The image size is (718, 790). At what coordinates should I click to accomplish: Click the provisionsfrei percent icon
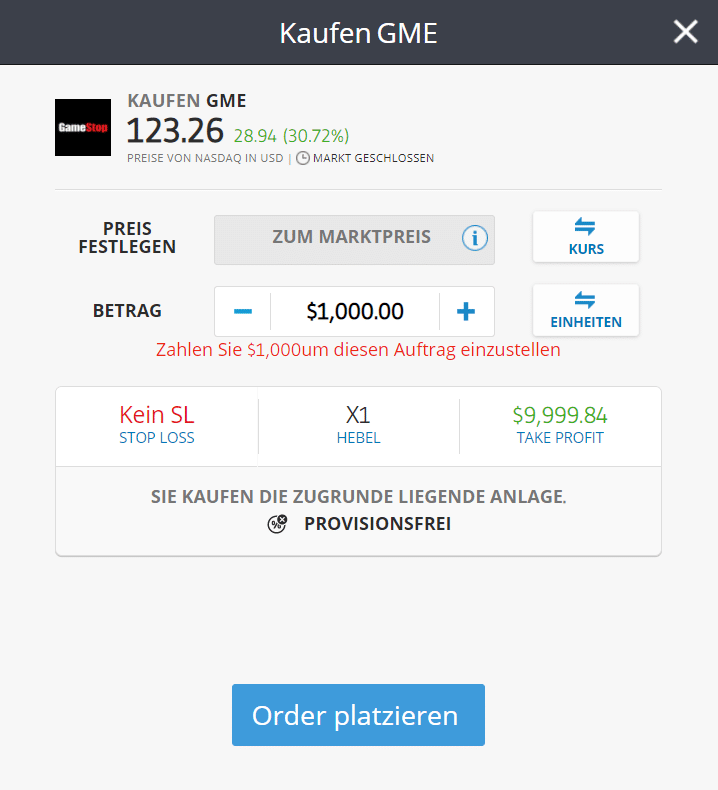pos(277,524)
